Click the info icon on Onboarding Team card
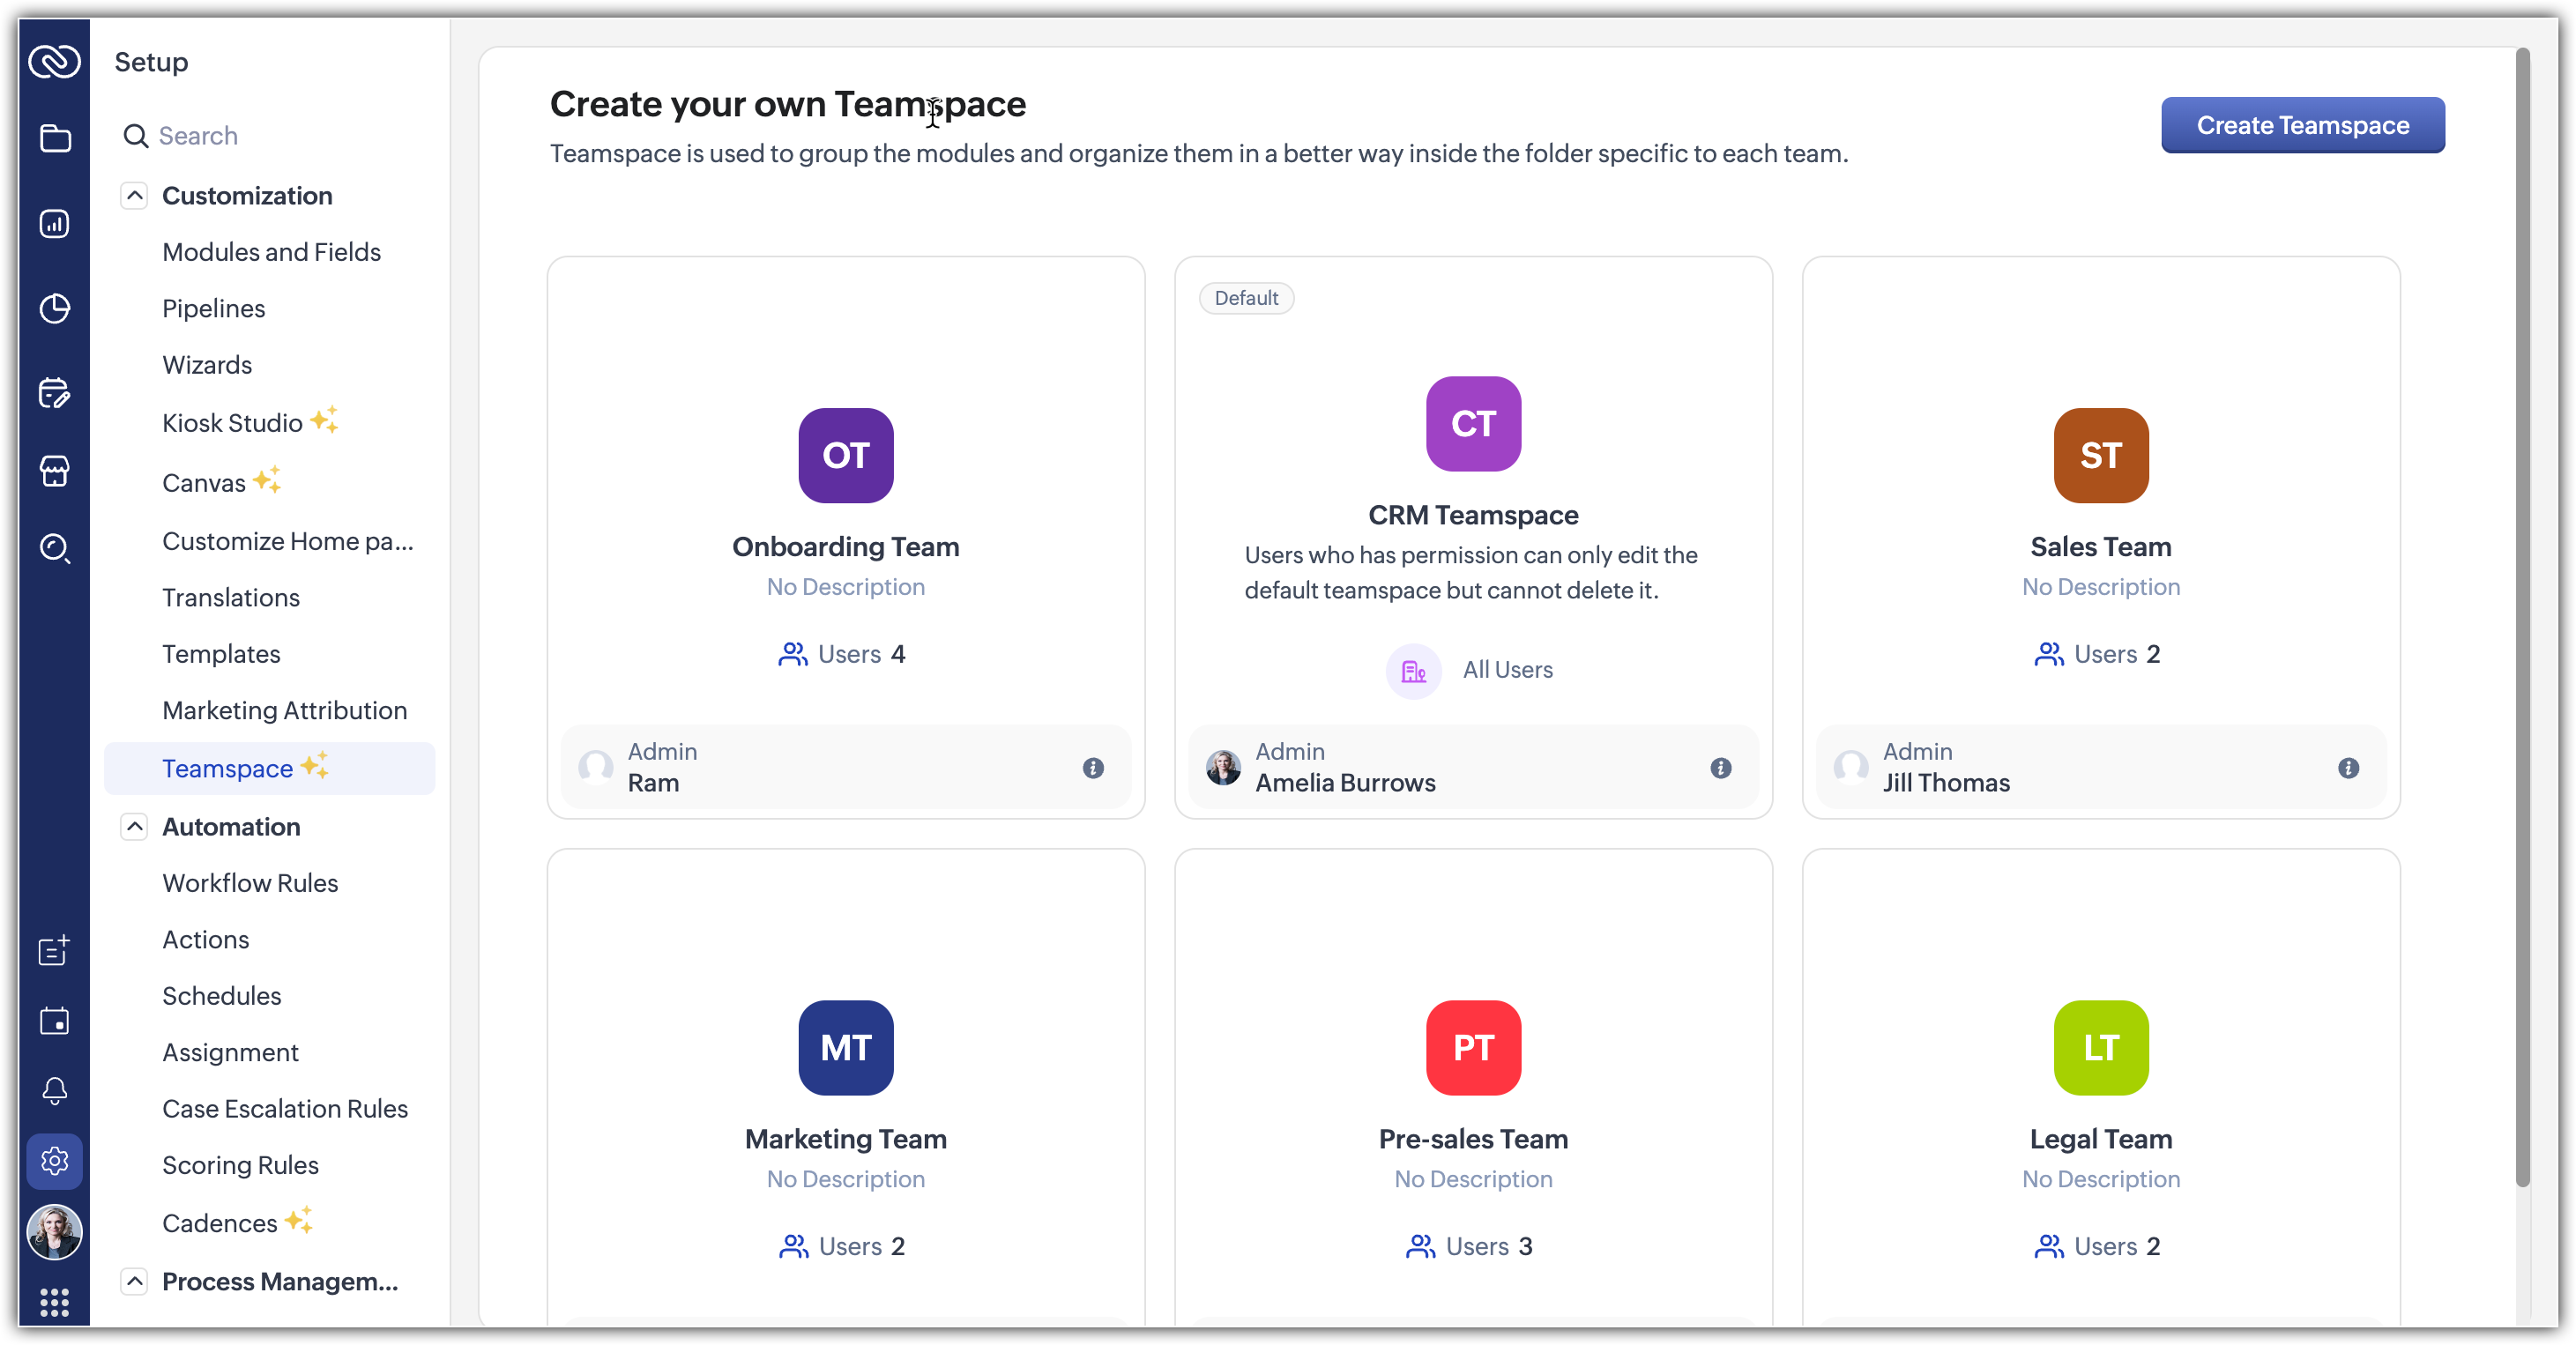Image resolution: width=2576 pixels, height=1345 pixels. [x=1093, y=768]
